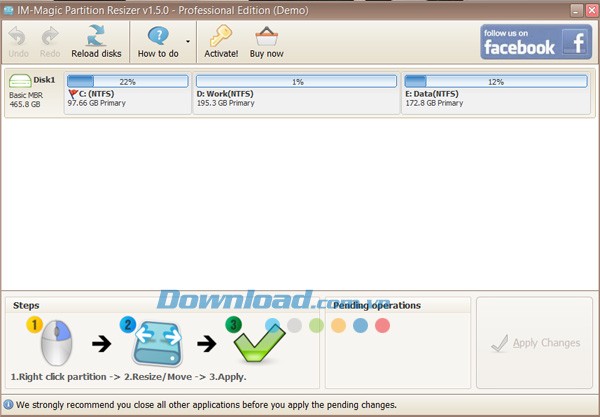The height and width of the screenshot is (417, 600).
Task: Click the Steps panel heading
Action: point(26,305)
